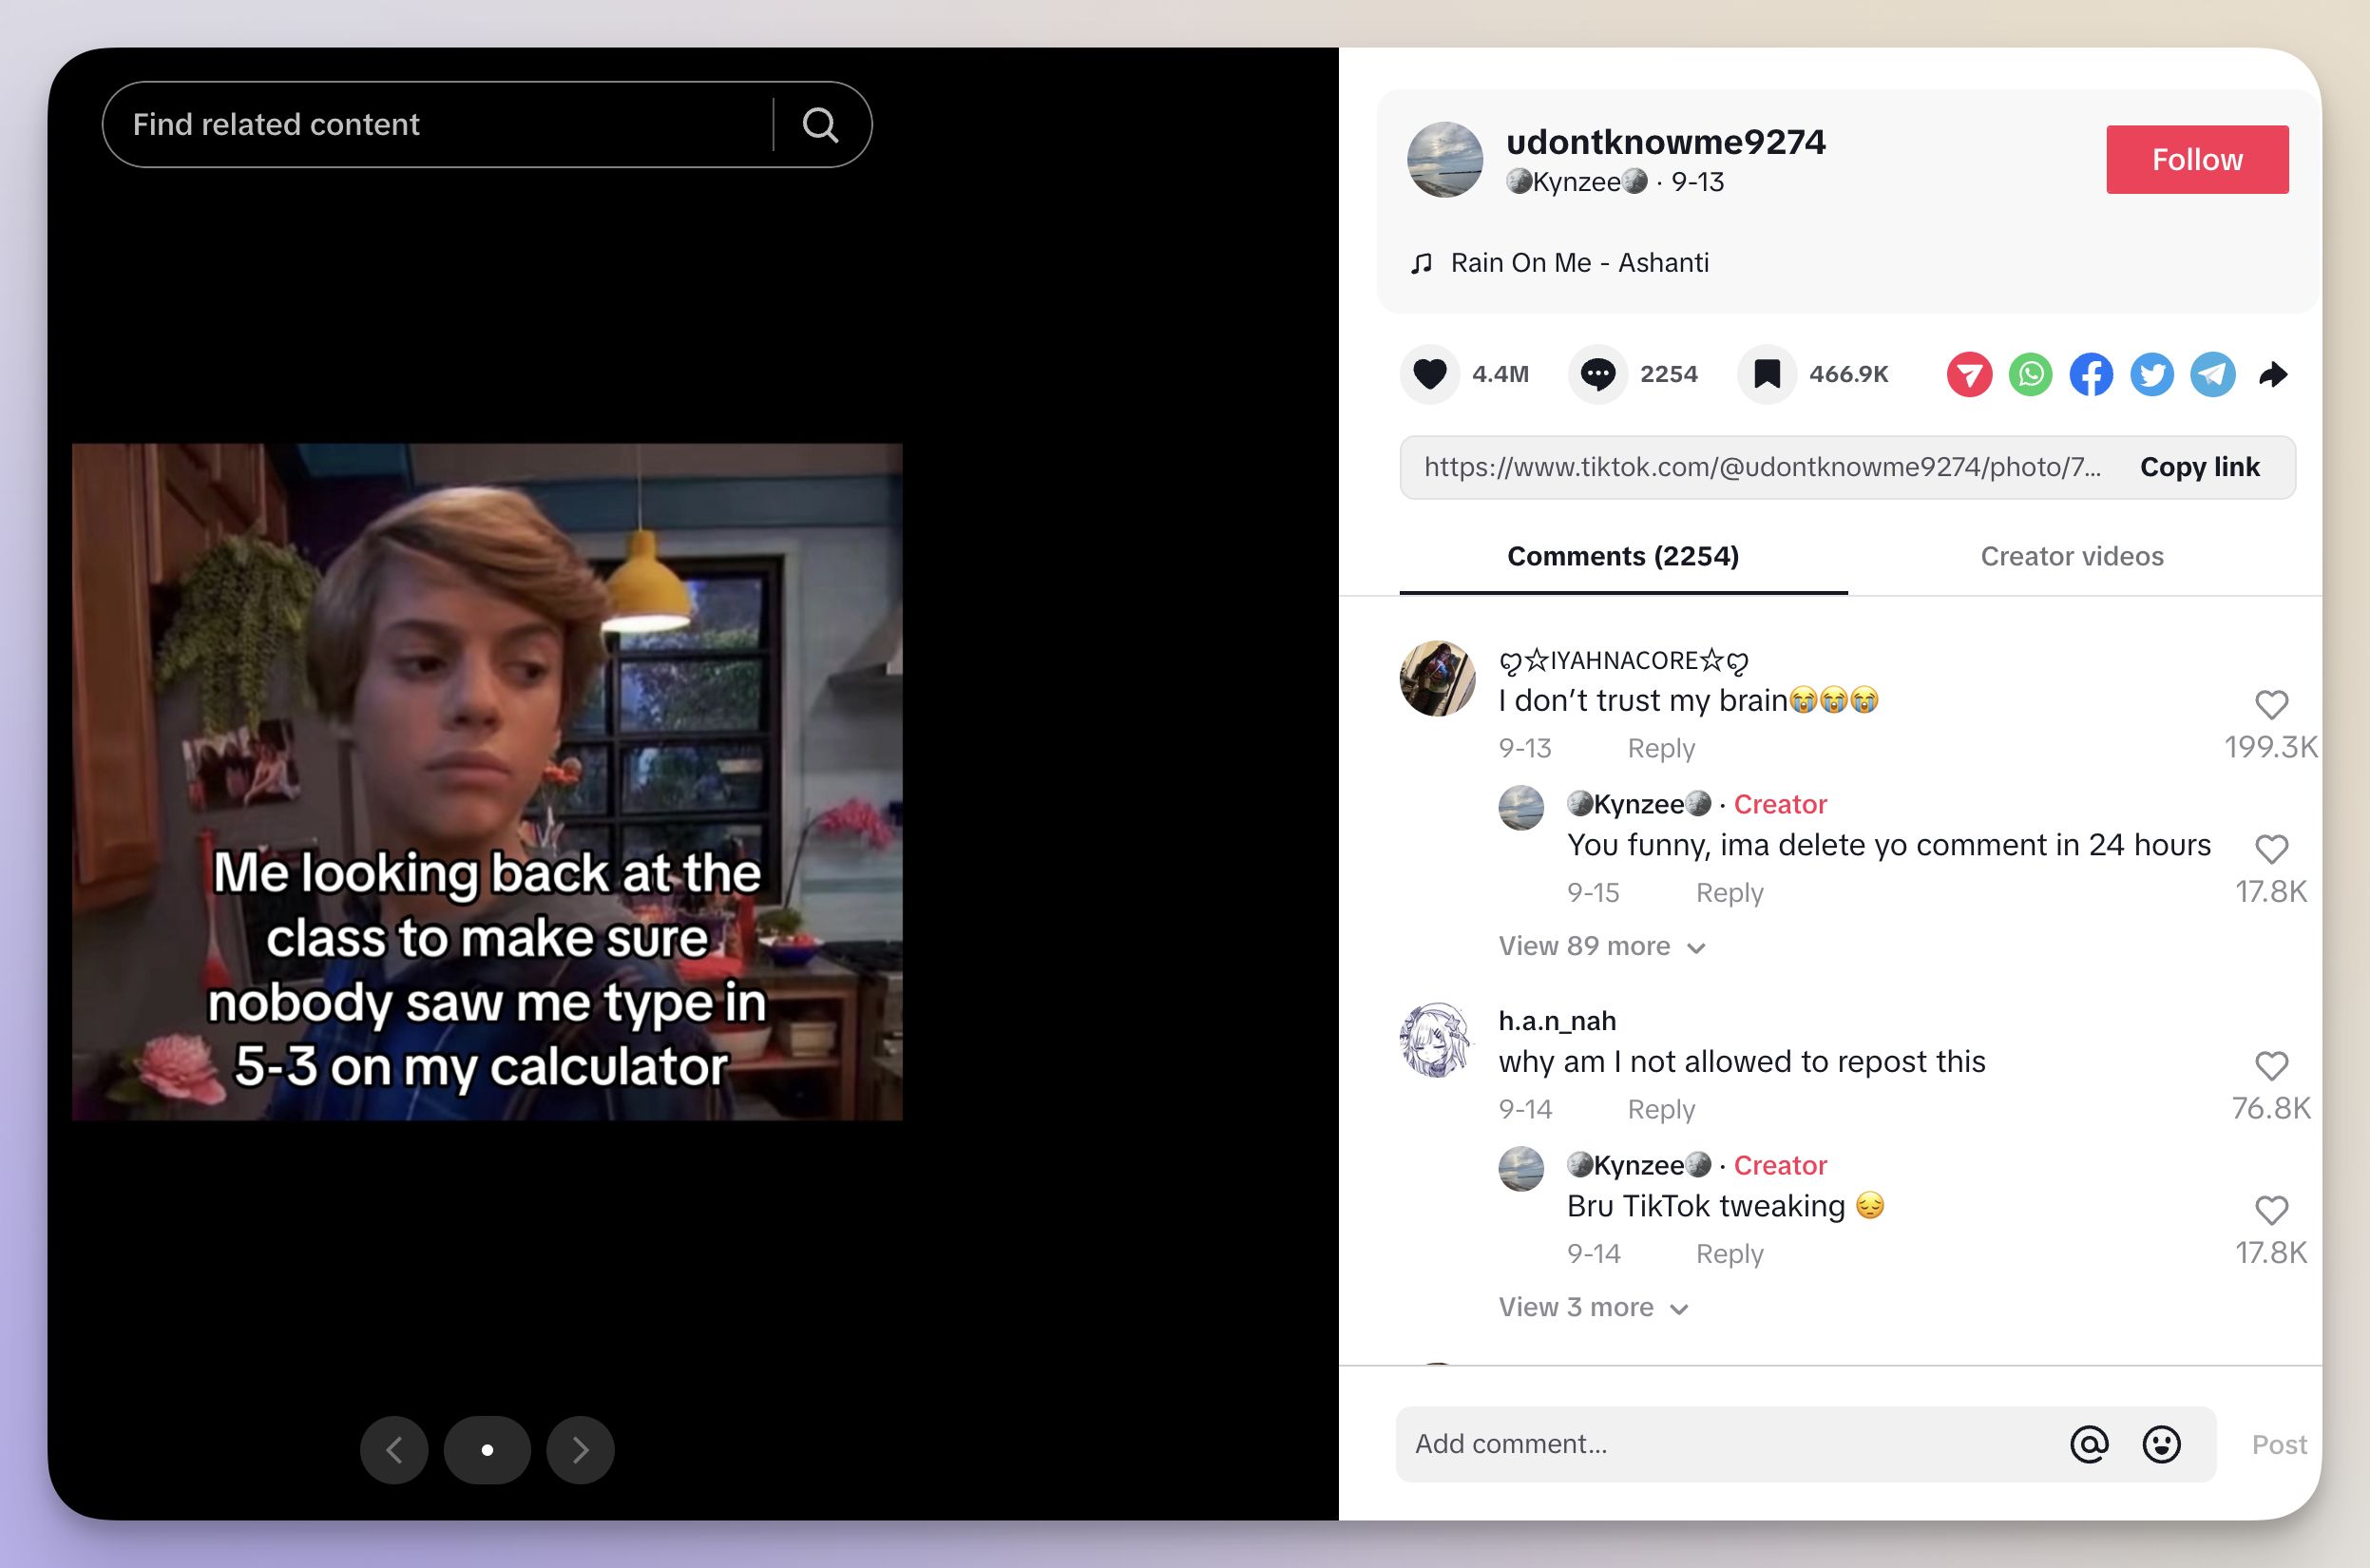The image size is (2370, 1568).
Task: Copy link to the post
Action: coord(2199,467)
